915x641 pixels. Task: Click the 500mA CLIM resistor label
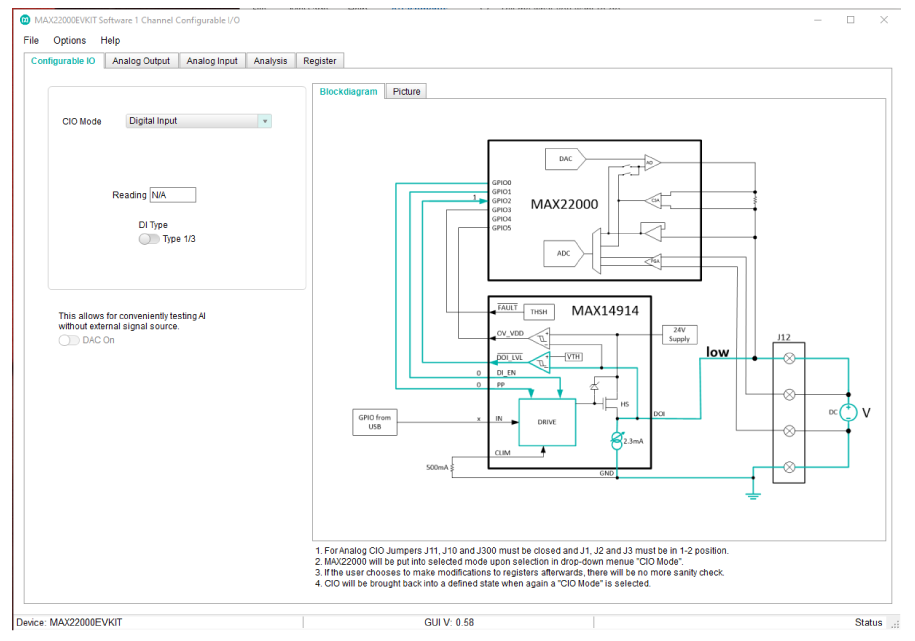437,468
